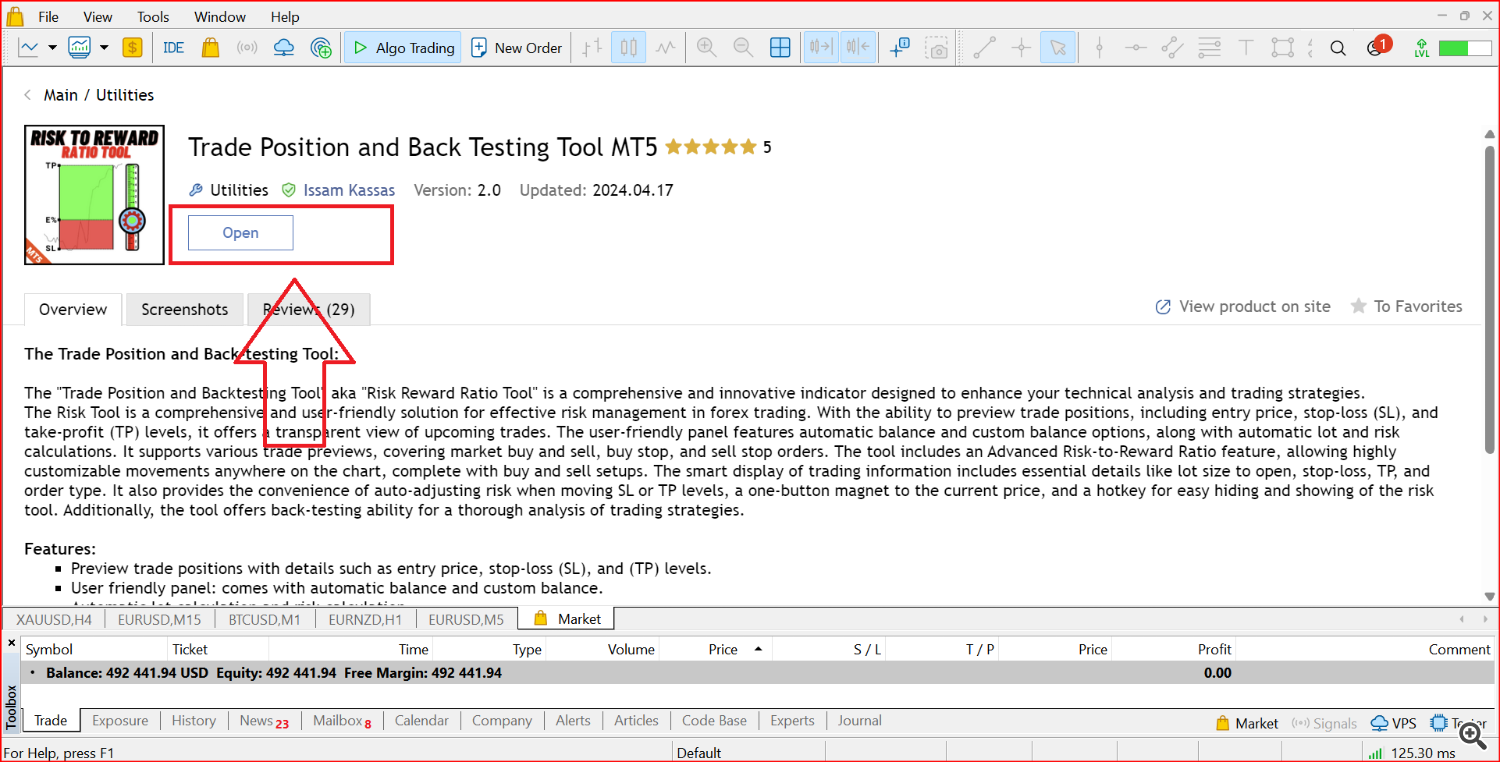1500x762 pixels.
Task: Select the text label tool
Action: pyautogui.click(x=1246, y=47)
